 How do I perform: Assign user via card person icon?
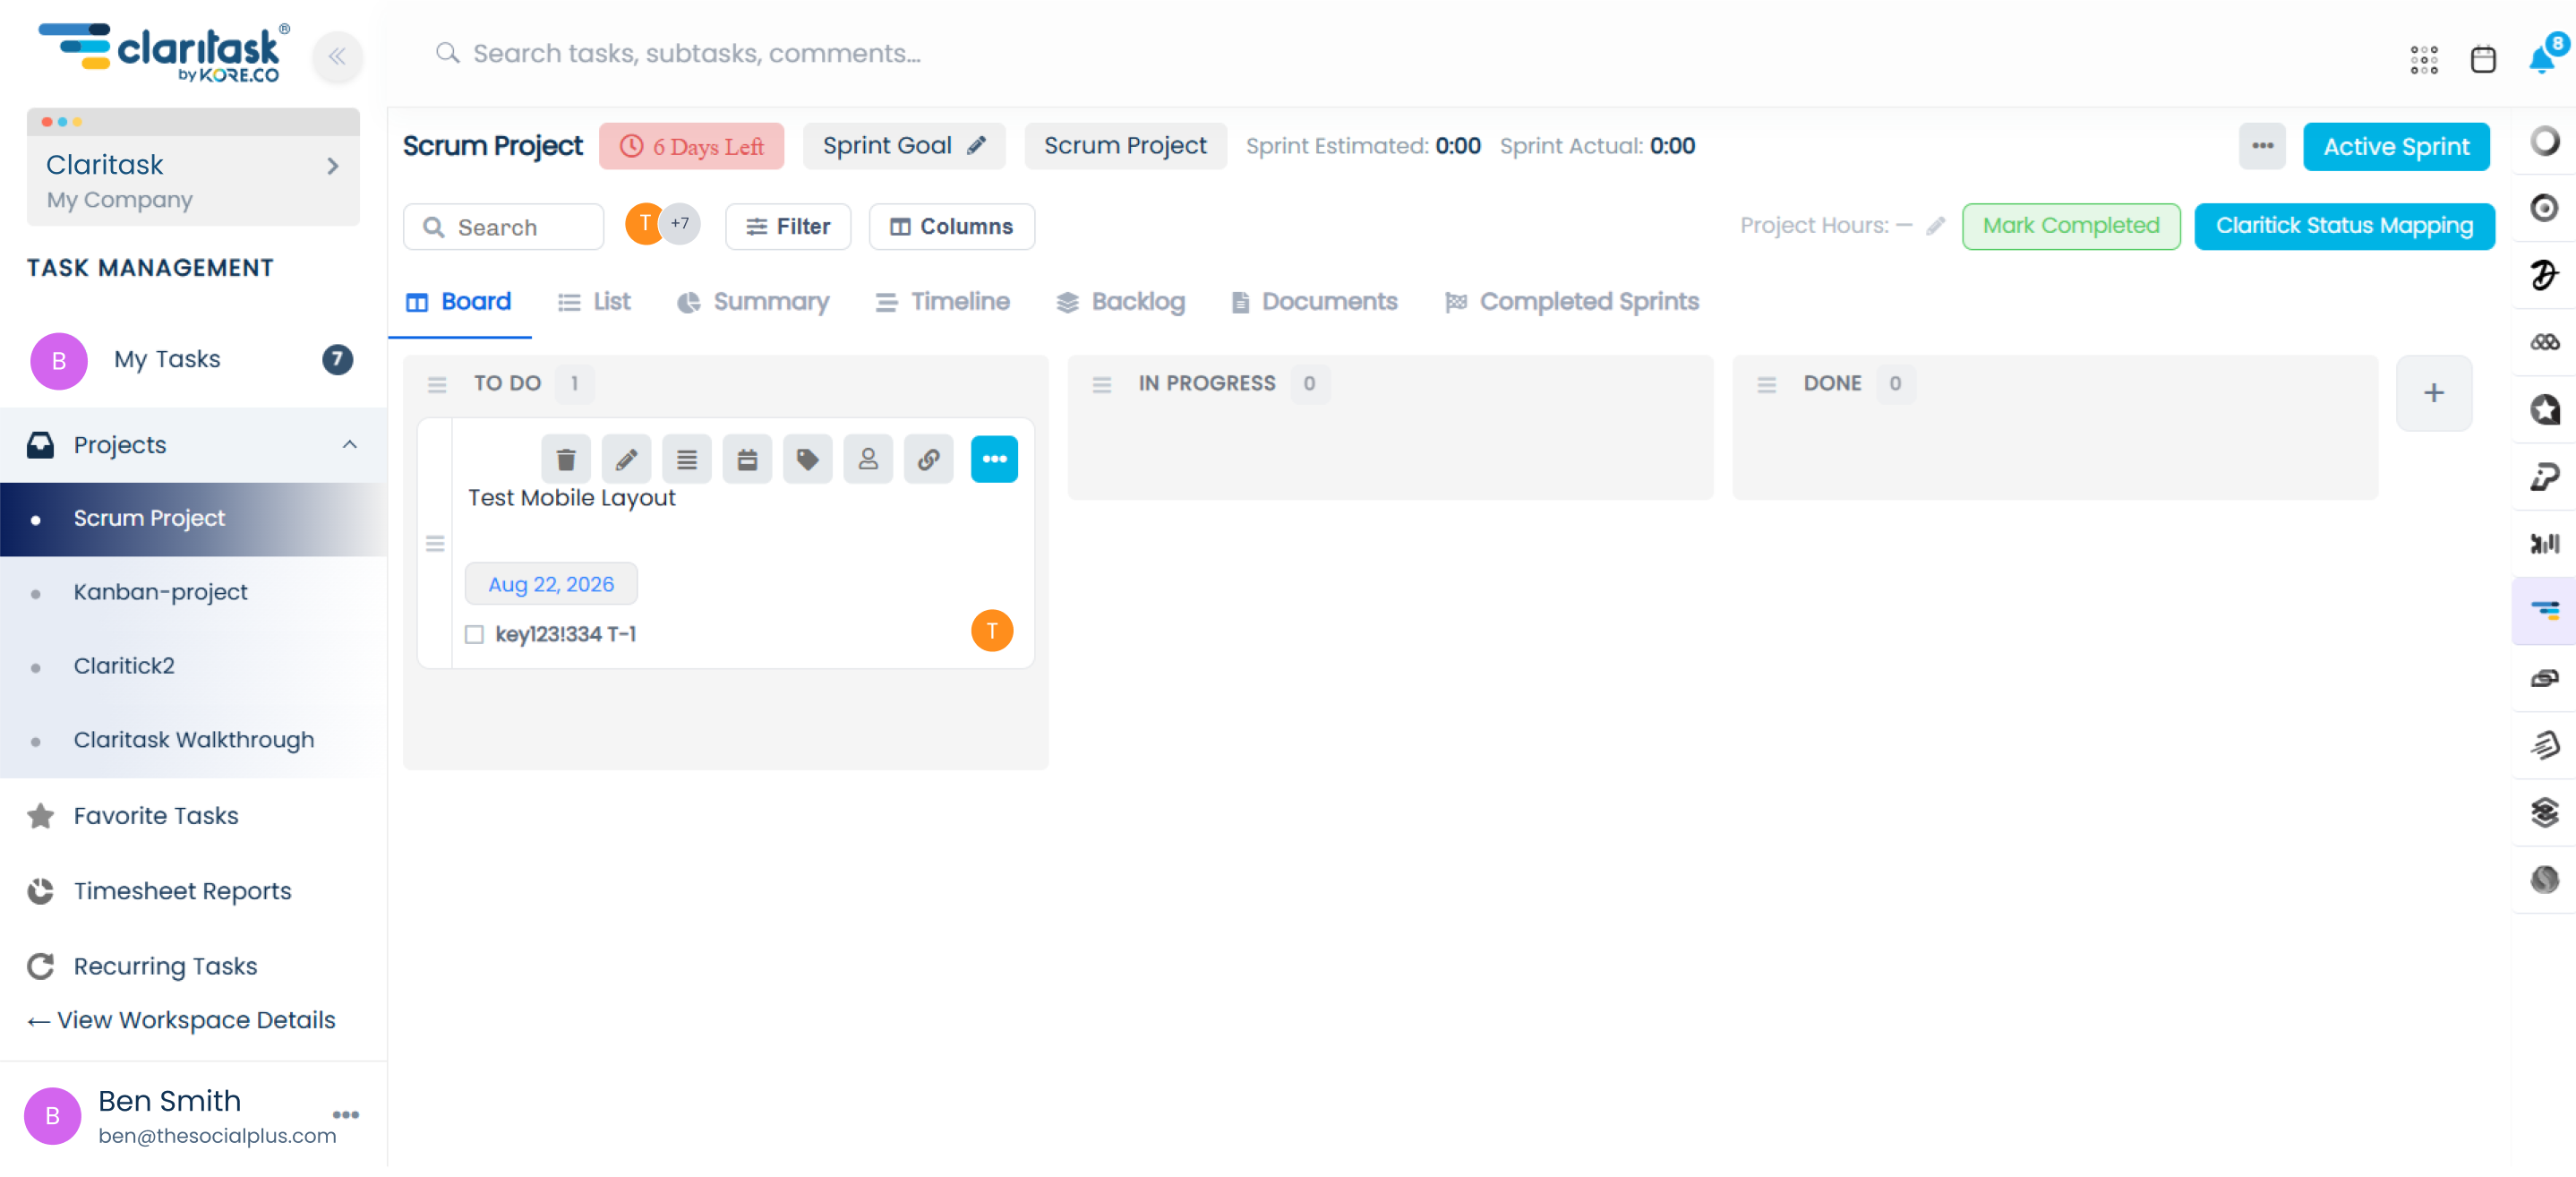tap(868, 459)
